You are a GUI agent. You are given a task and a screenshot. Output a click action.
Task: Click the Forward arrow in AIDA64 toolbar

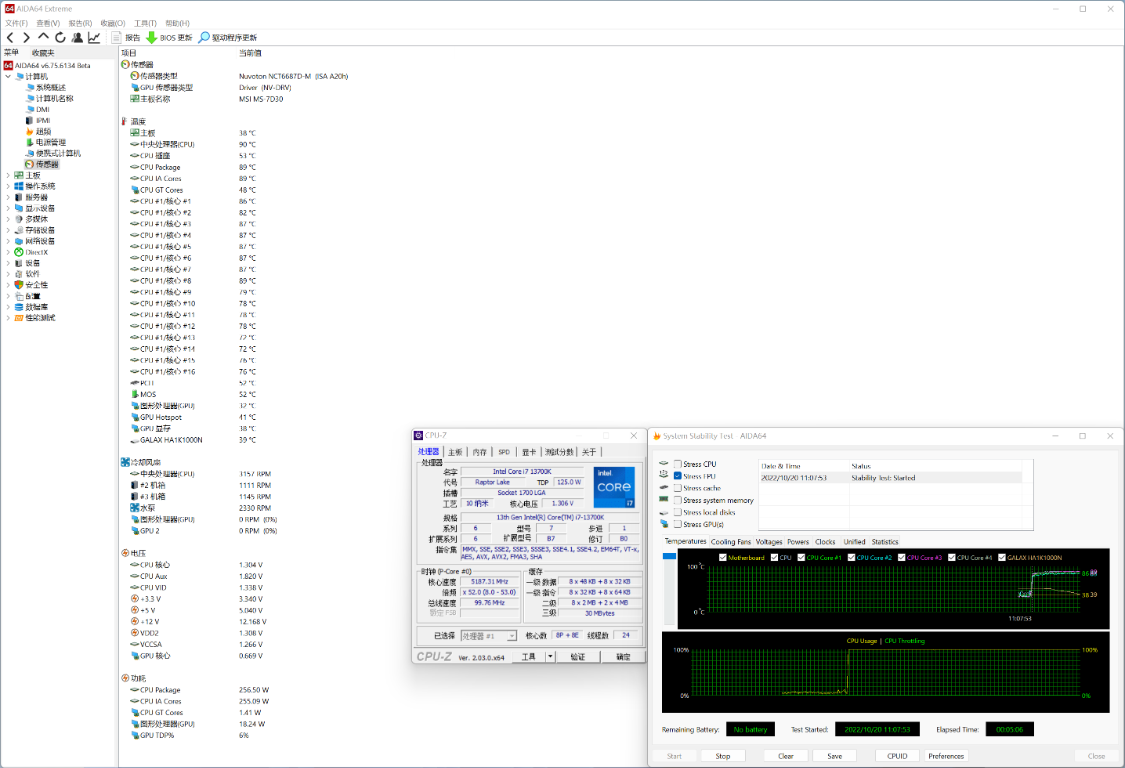click(27, 37)
